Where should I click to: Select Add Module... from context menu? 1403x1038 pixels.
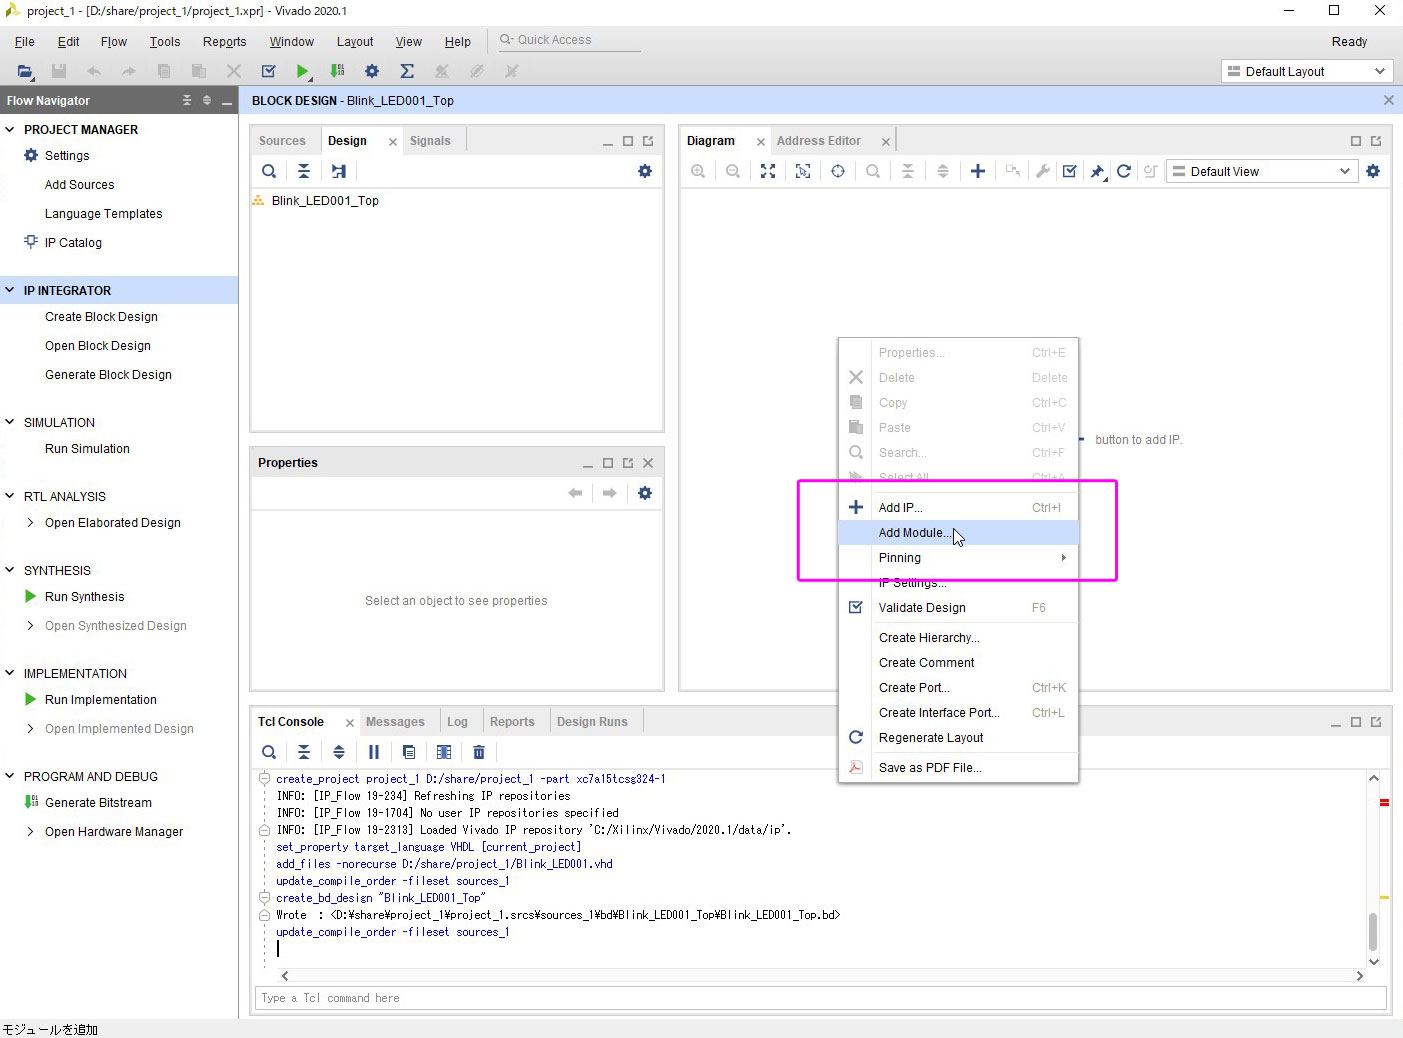[914, 533]
